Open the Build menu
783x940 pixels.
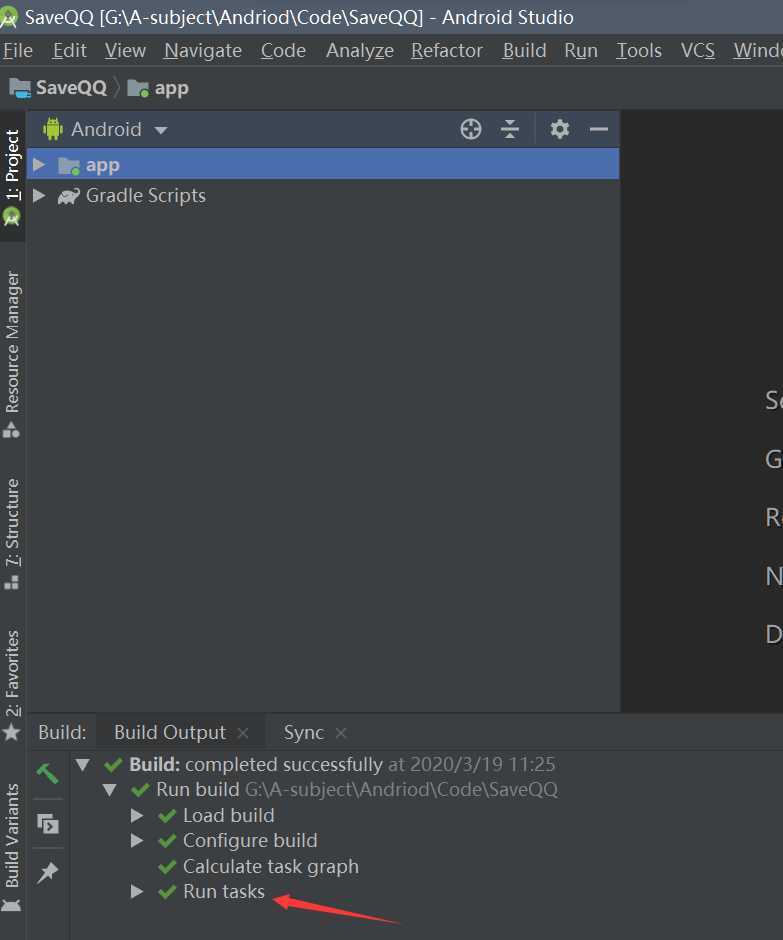click(x=524, y=50)
